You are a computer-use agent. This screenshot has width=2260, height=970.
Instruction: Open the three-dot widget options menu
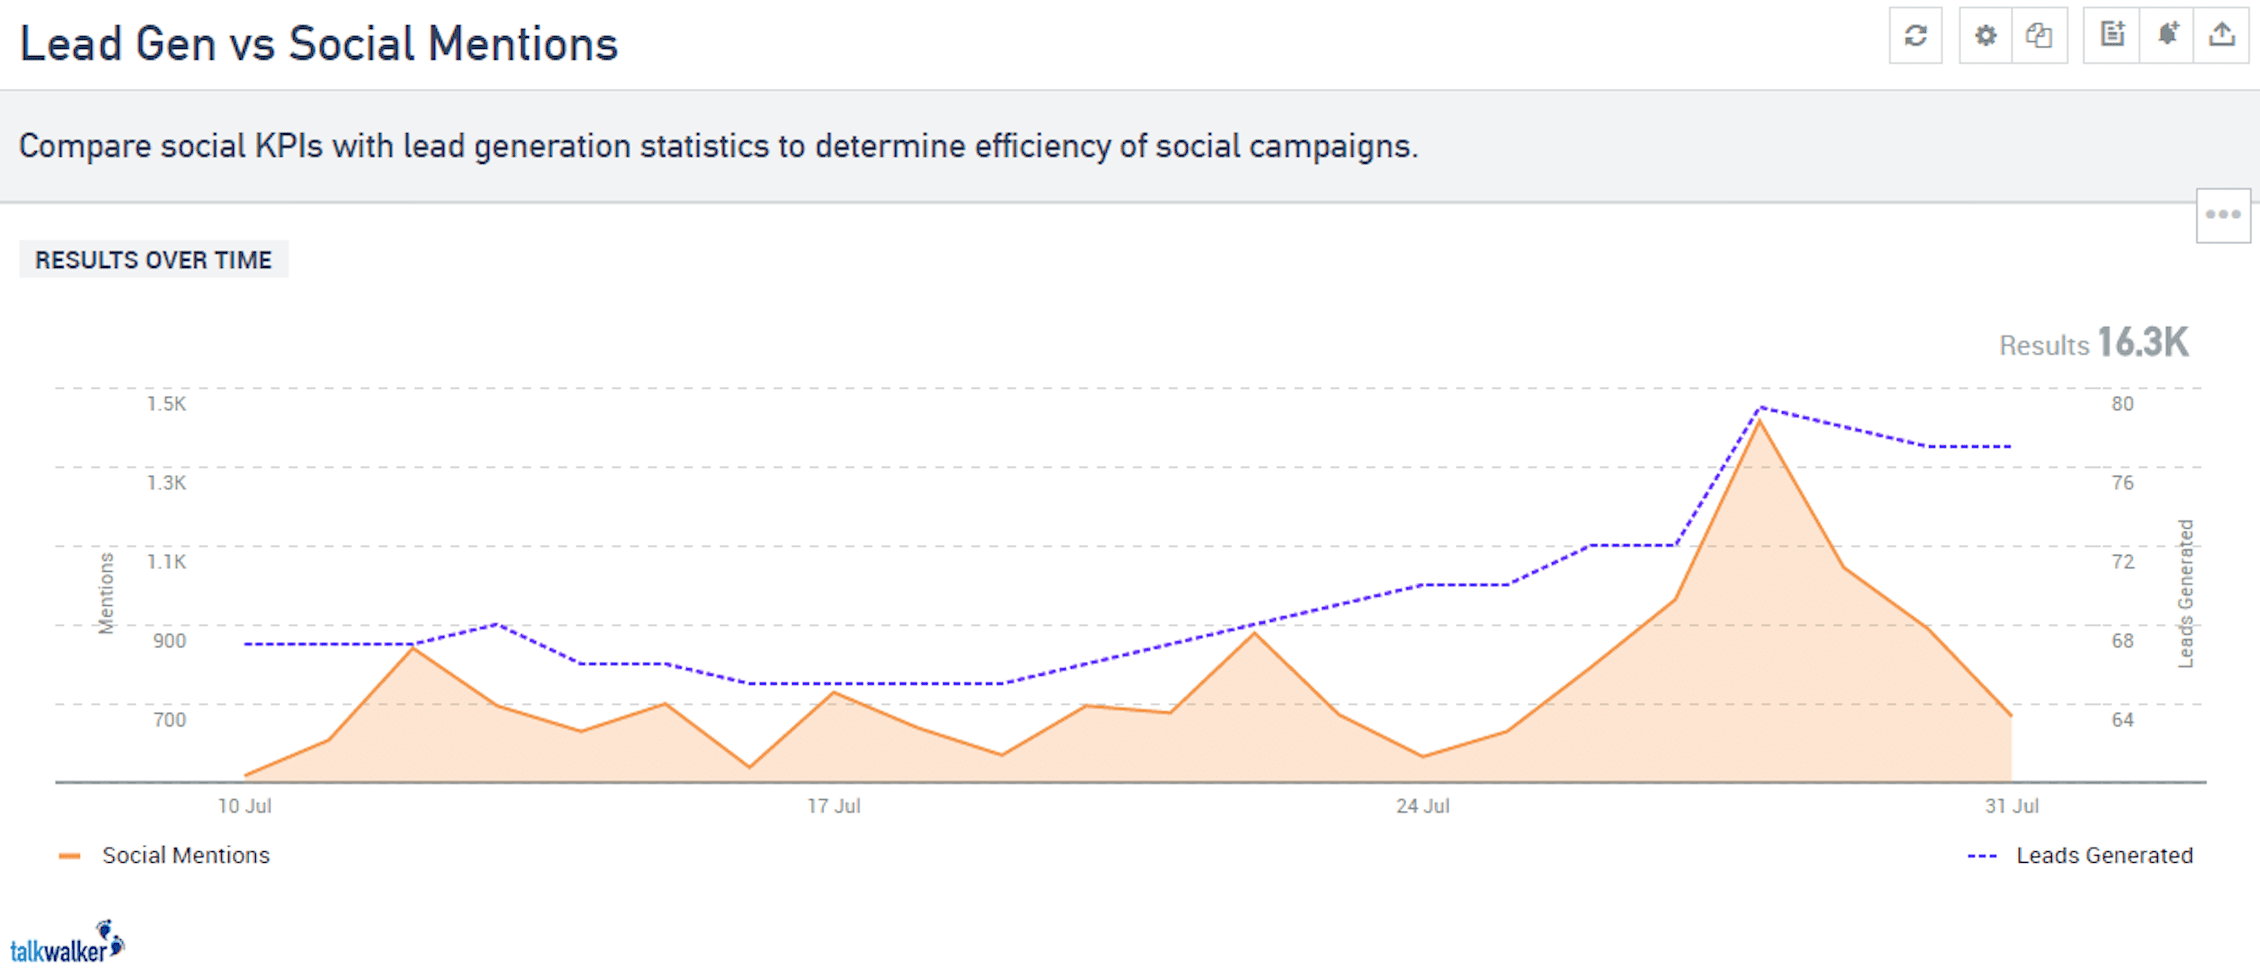[2223, 215]
